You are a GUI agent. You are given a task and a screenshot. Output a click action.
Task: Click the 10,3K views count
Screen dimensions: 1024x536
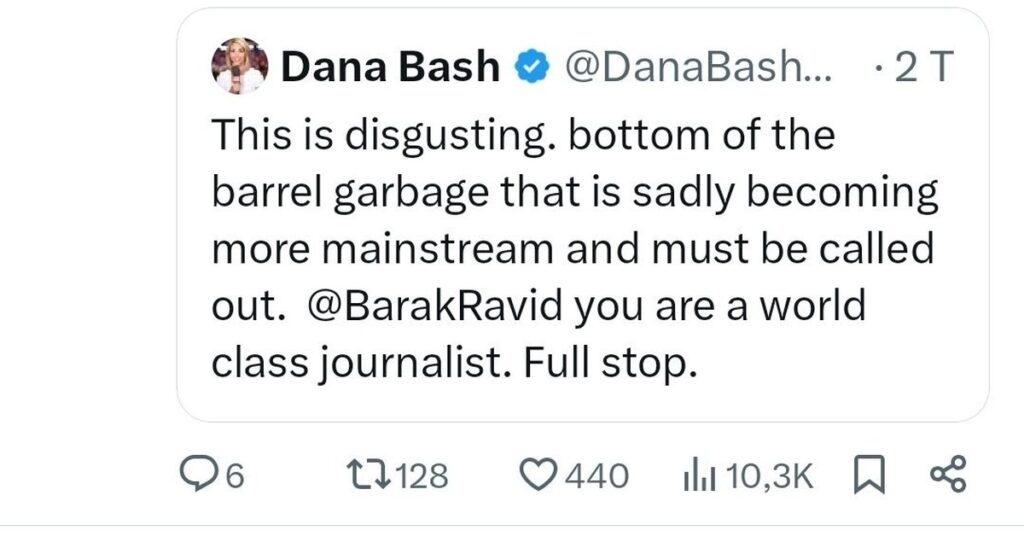[769, 476]
